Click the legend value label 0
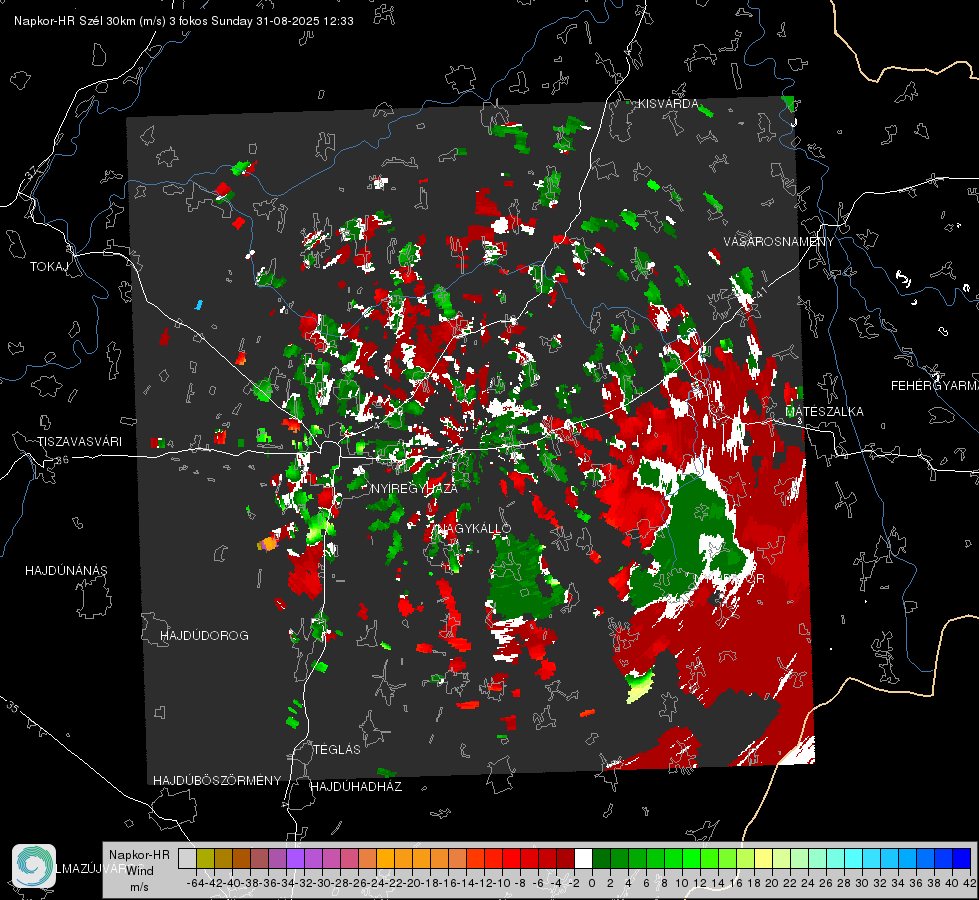The width and height of the screenshot is (979, 900). coord(592,883)
